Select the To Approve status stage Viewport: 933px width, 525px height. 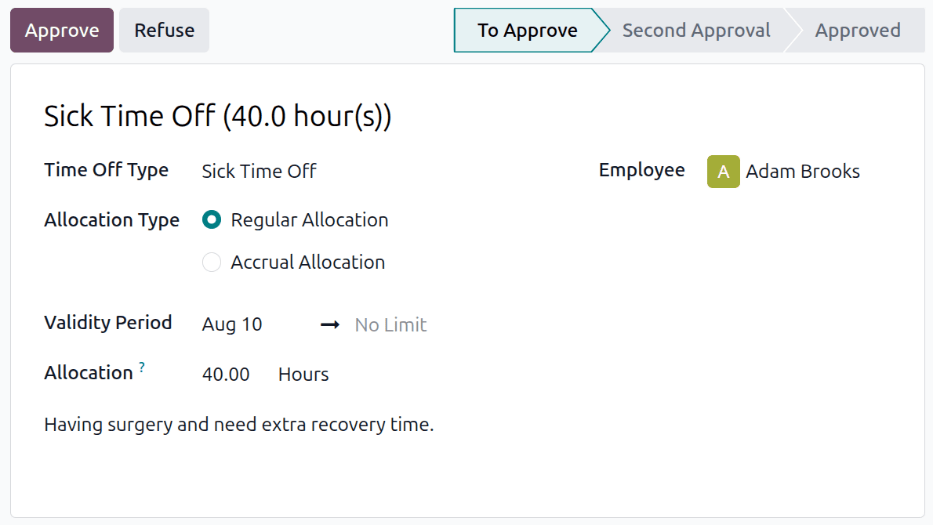(x=527, y=30)
